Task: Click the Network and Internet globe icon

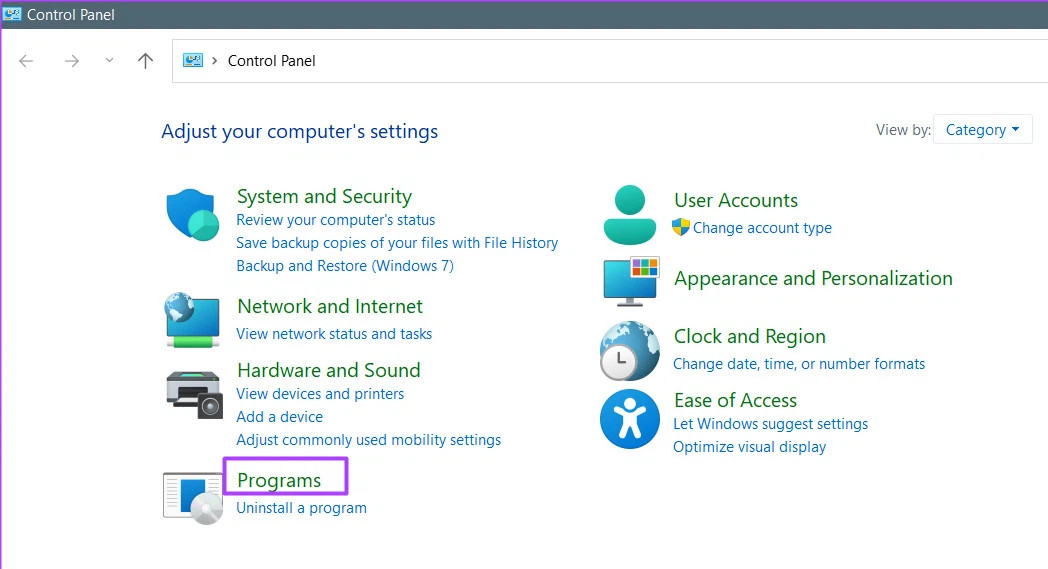Action: pyautogui.click(x=192, y=320)
